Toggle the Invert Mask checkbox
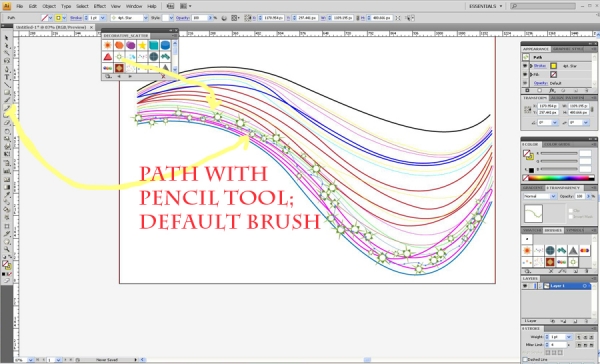This screenshot has width=600, height=364. pyautogui.click(x=571, y=217)
